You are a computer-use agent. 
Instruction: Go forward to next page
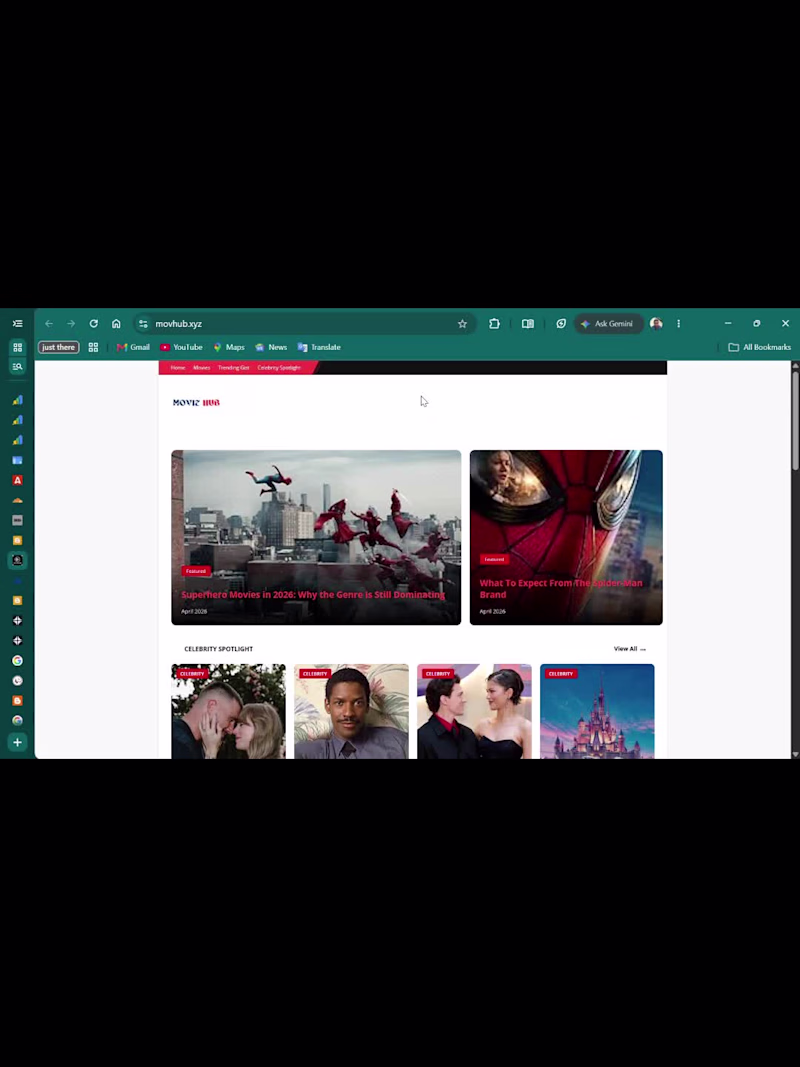tap(71, 324)
